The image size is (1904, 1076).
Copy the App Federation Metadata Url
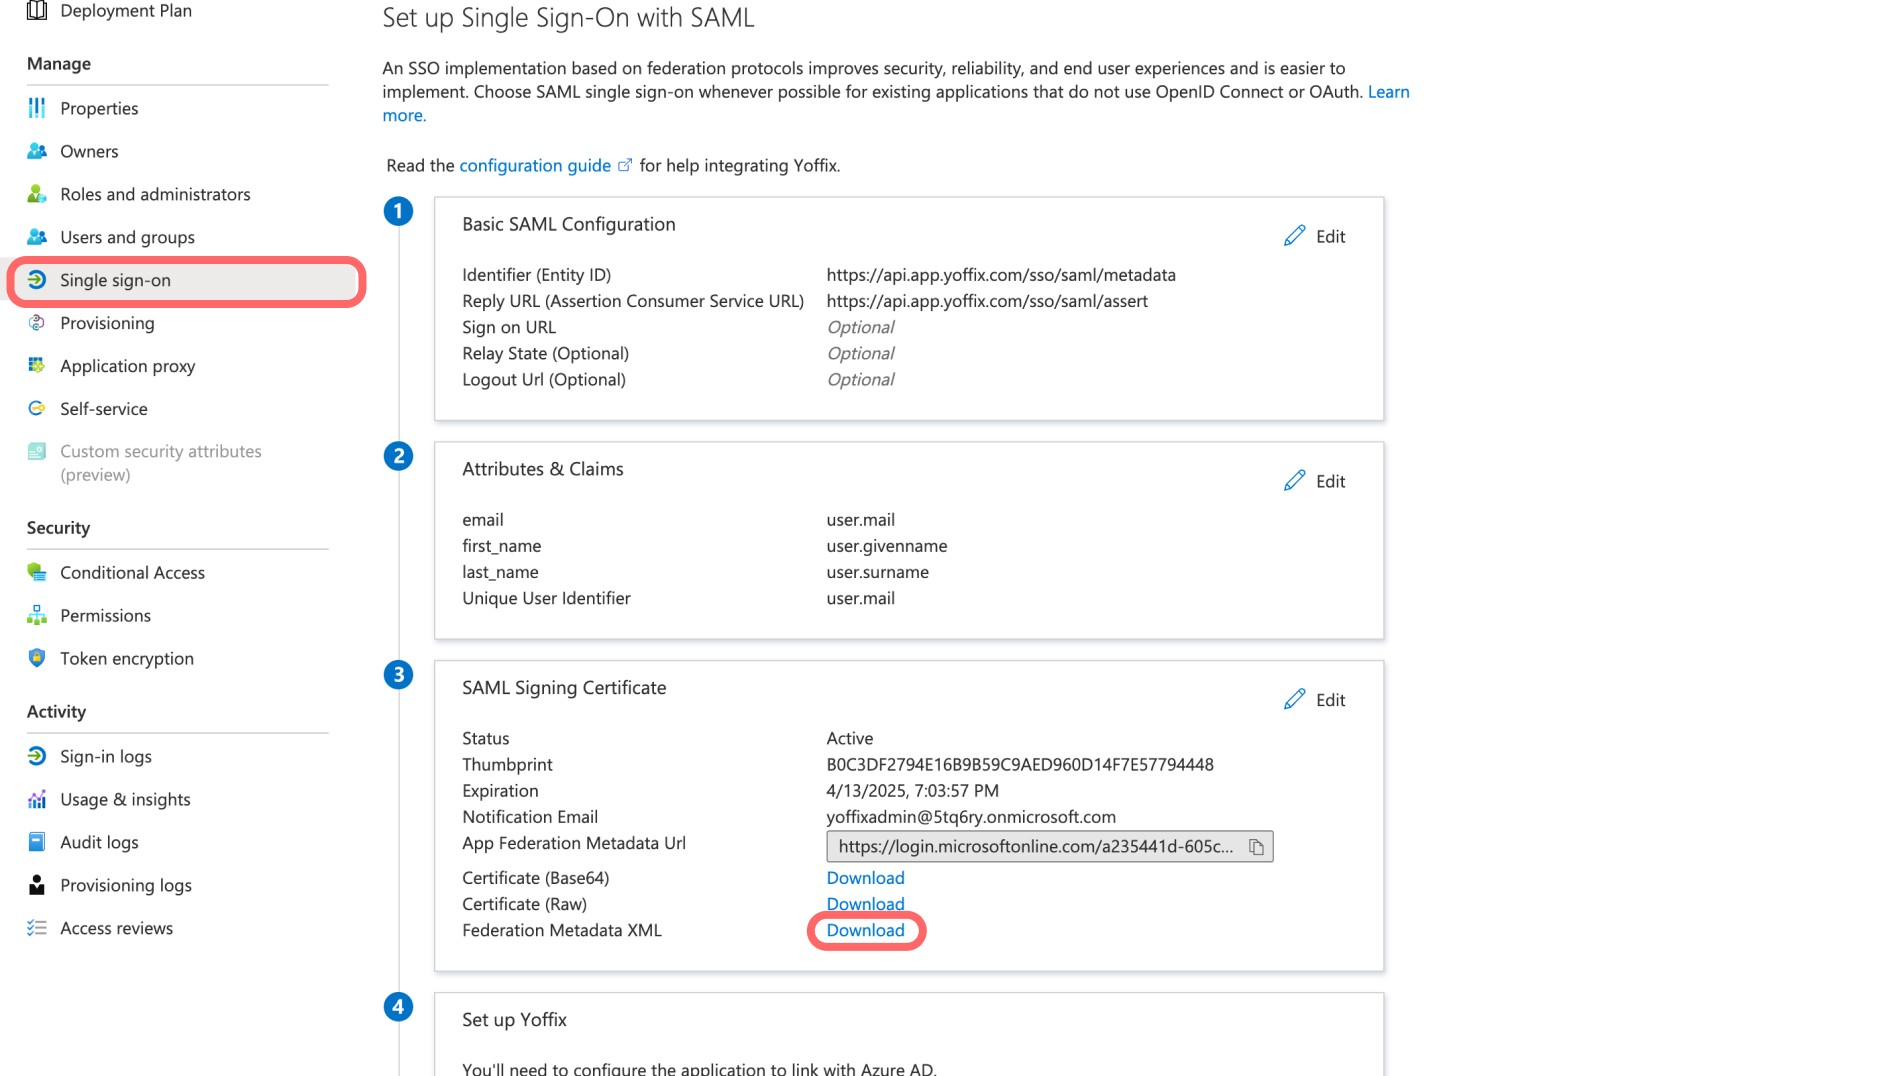click(x=1256, y=847)
